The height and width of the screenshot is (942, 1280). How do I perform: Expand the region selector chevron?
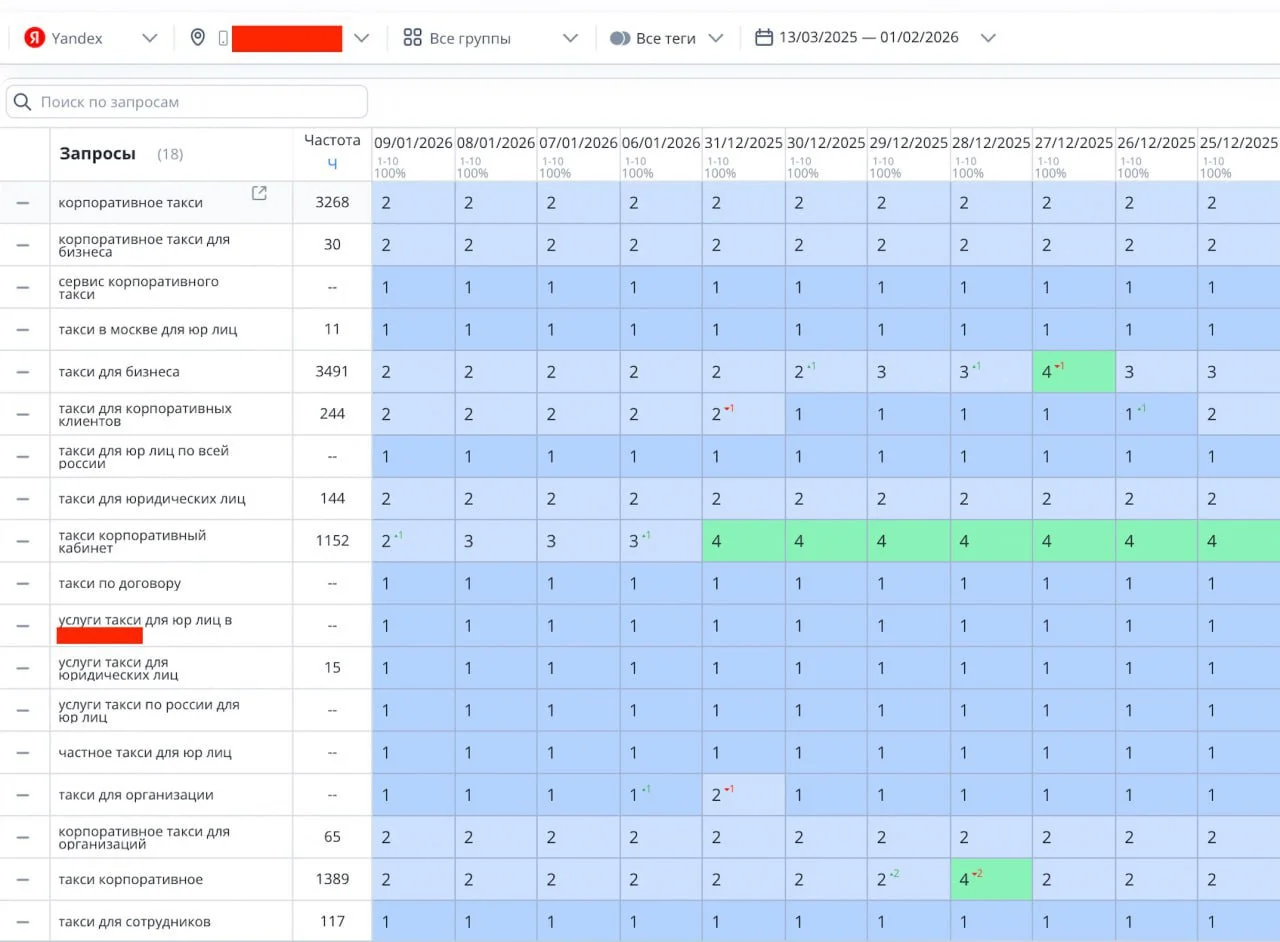(x=362, y=38)
